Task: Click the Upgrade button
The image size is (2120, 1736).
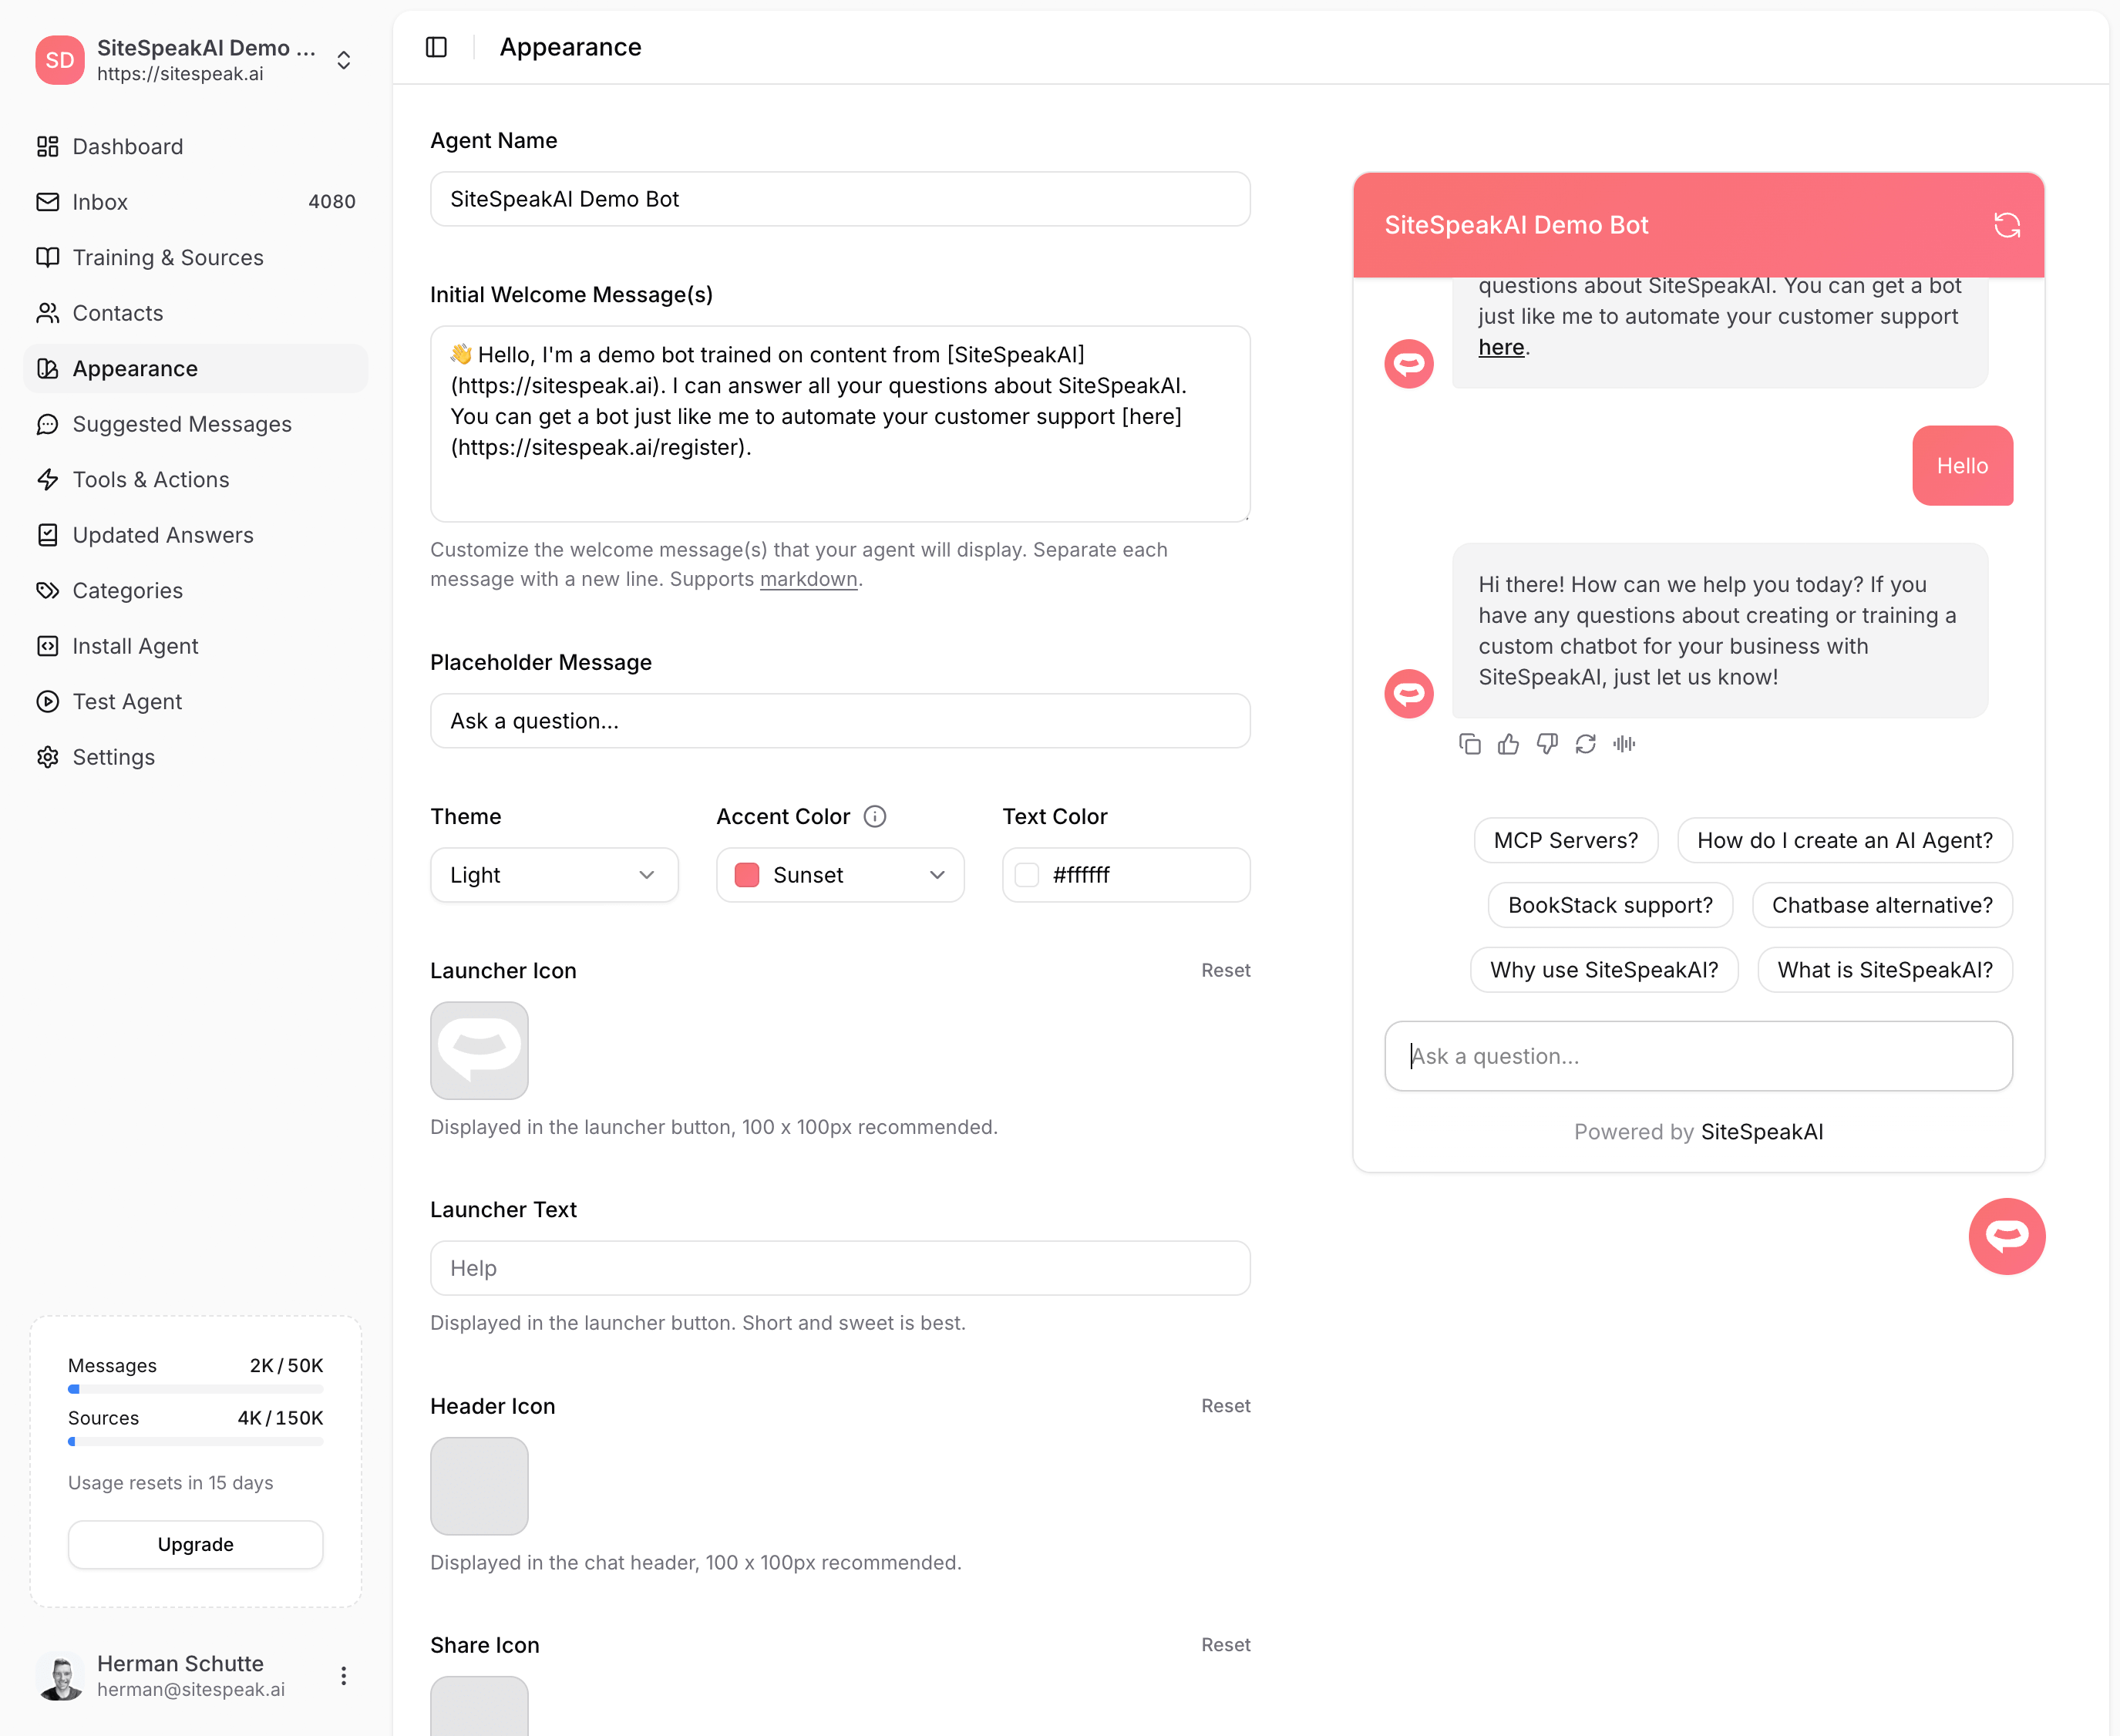Action: [x=195, y=1544]
